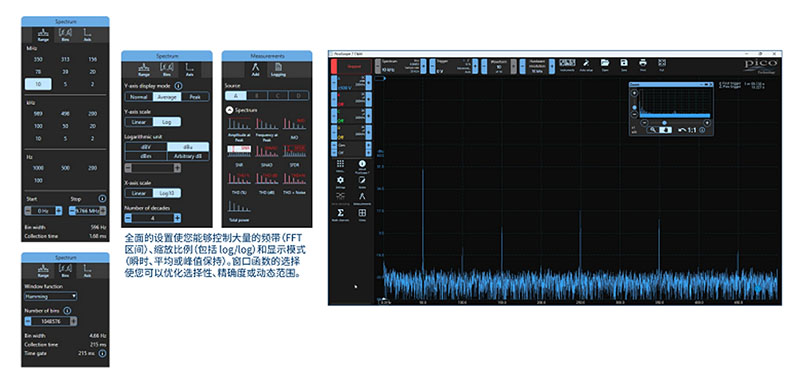This screenshot has height=380, width=800.
Task: Collapse the Spectrum measurements section
Action: pos(229,110)
